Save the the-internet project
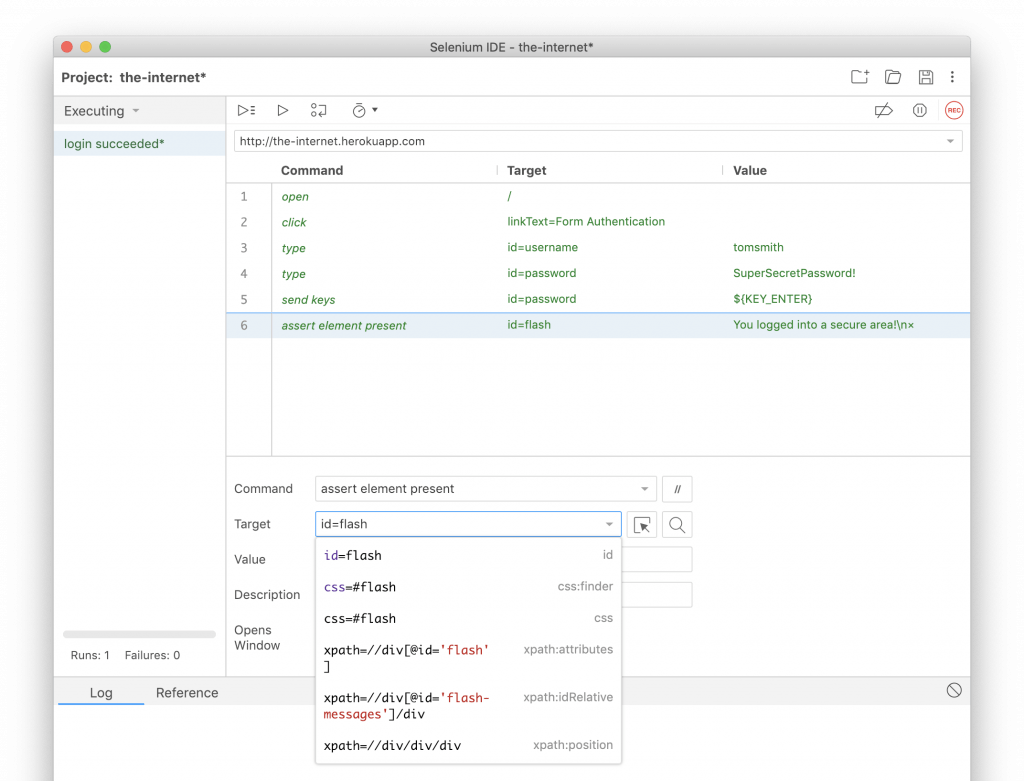The height and width of the screenshot is (781, 1024). coord(925,76)
